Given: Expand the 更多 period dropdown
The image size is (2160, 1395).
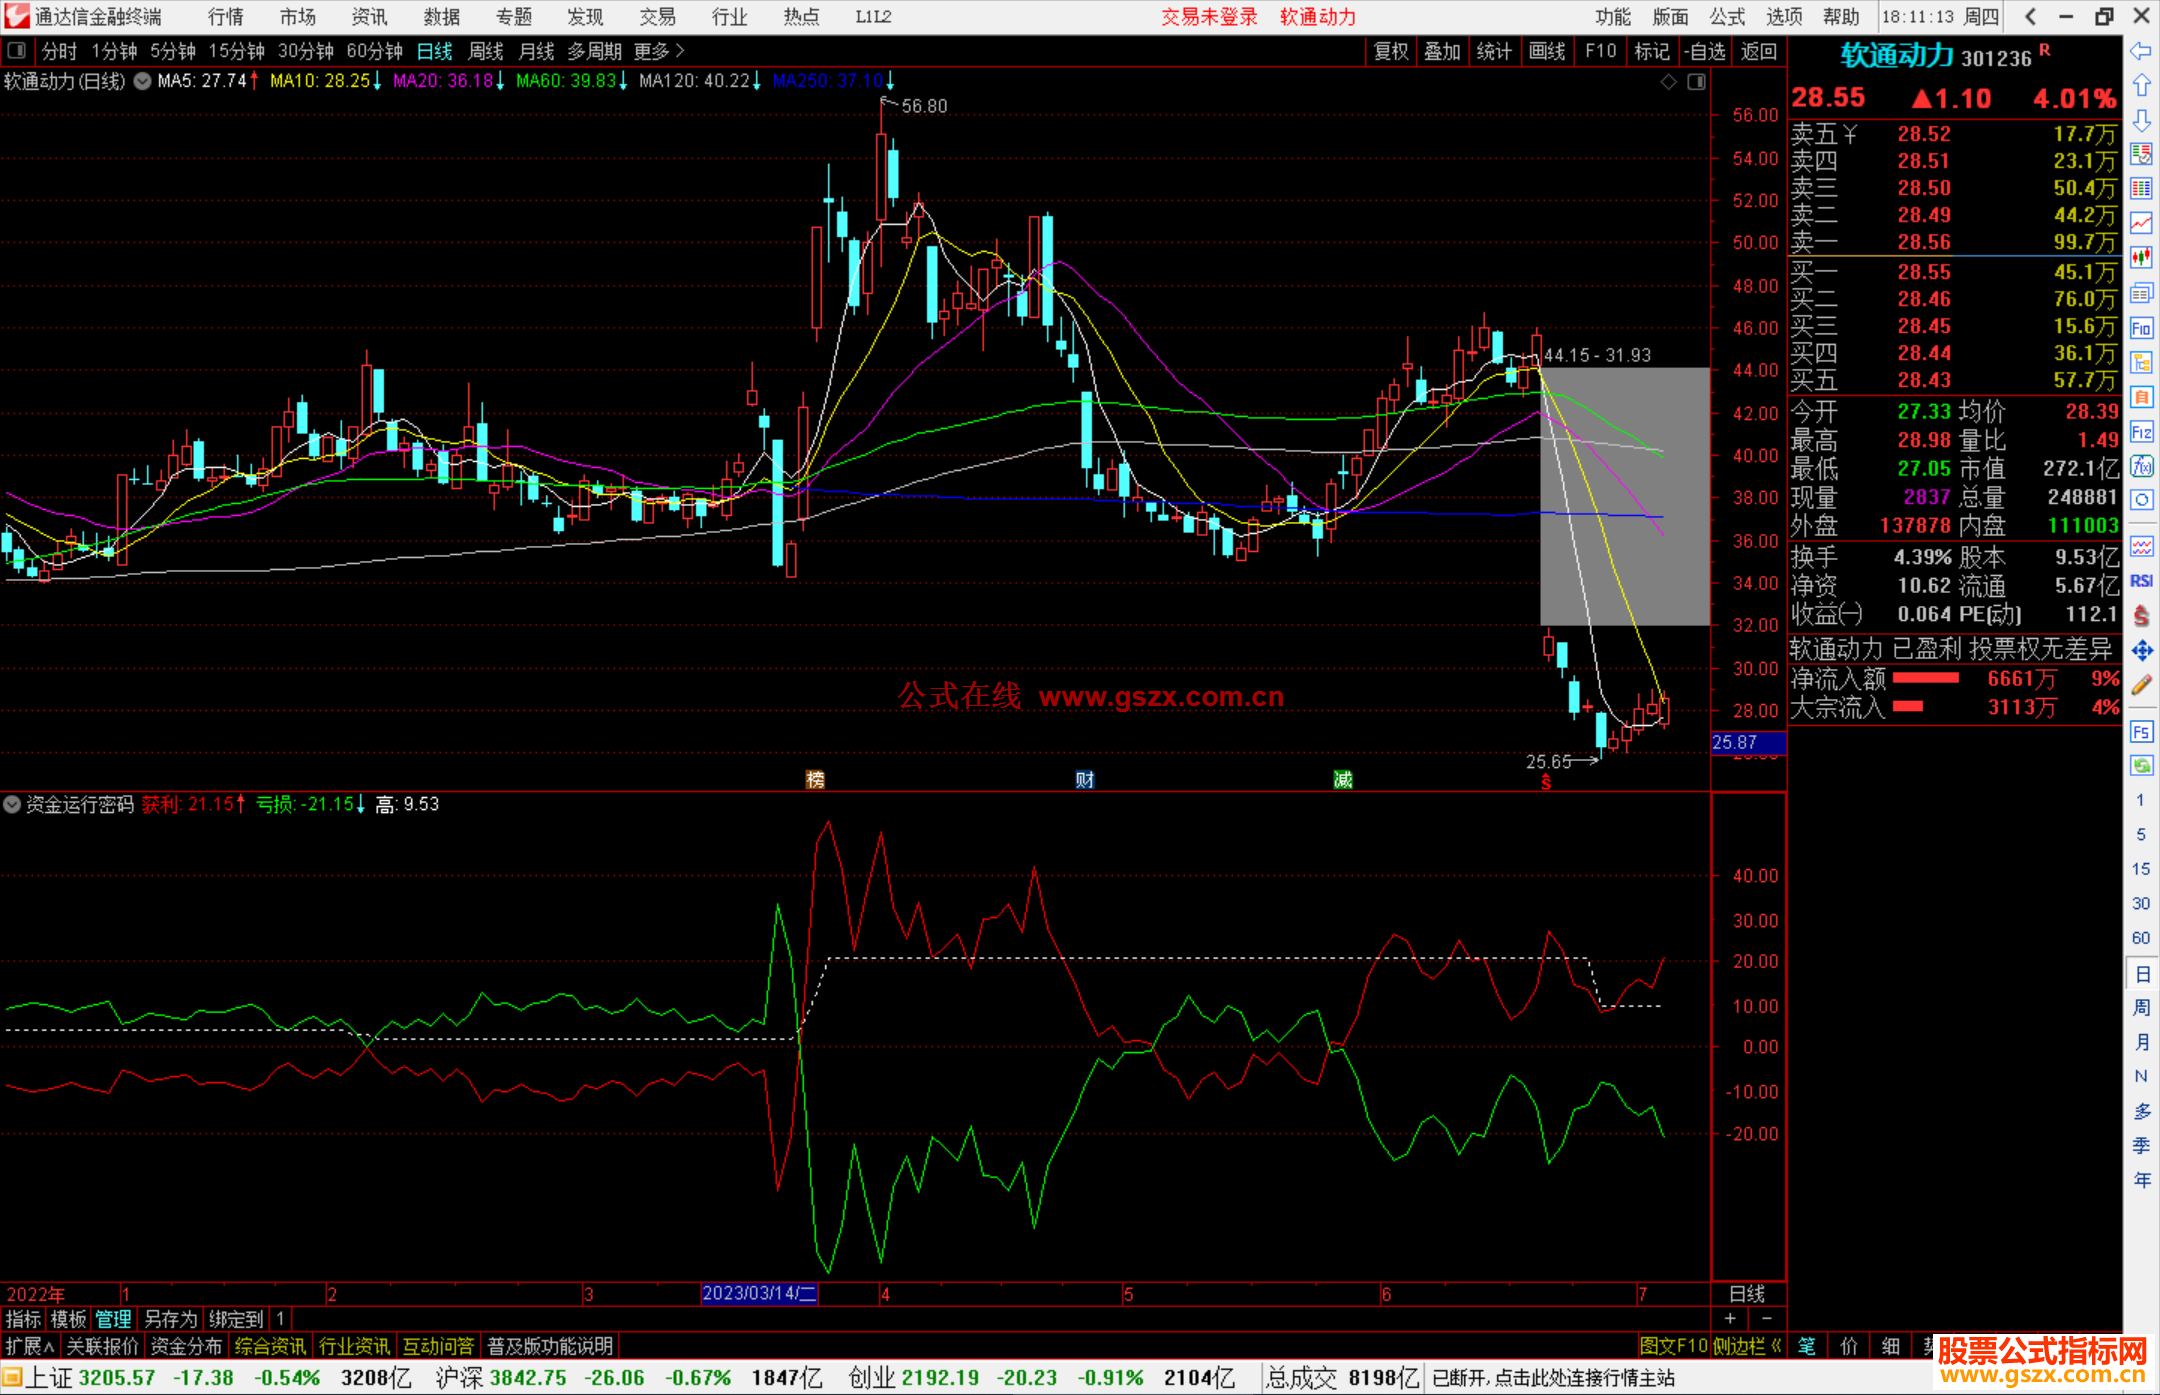Looking at the screenshot, I should 658,51.
